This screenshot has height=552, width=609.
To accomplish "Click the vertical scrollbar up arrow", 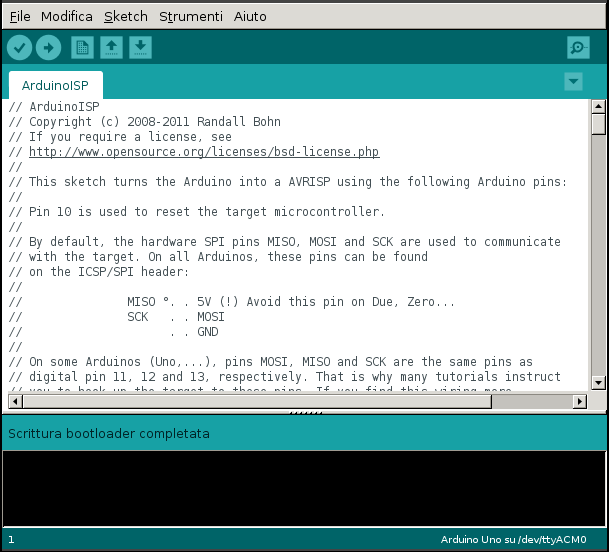I will point(598,106).
